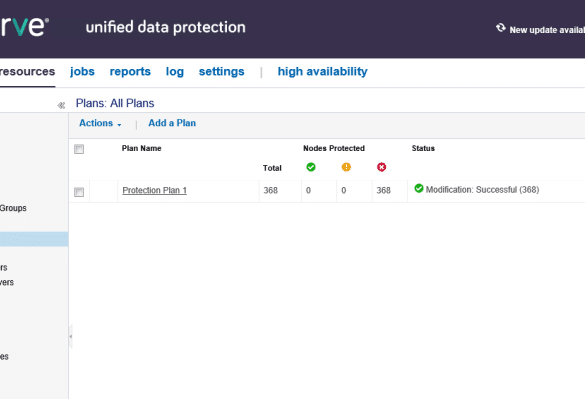Click the Arcserve logo

point(24,27)
